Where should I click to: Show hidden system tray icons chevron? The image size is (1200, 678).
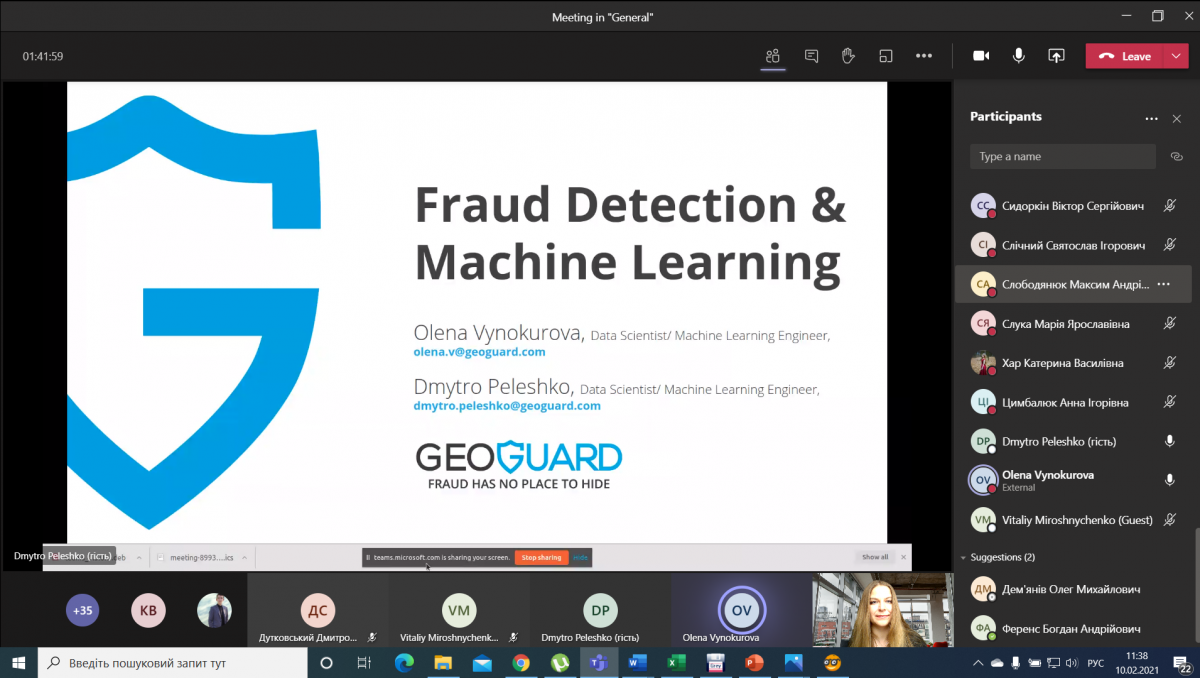pos(978,662)
